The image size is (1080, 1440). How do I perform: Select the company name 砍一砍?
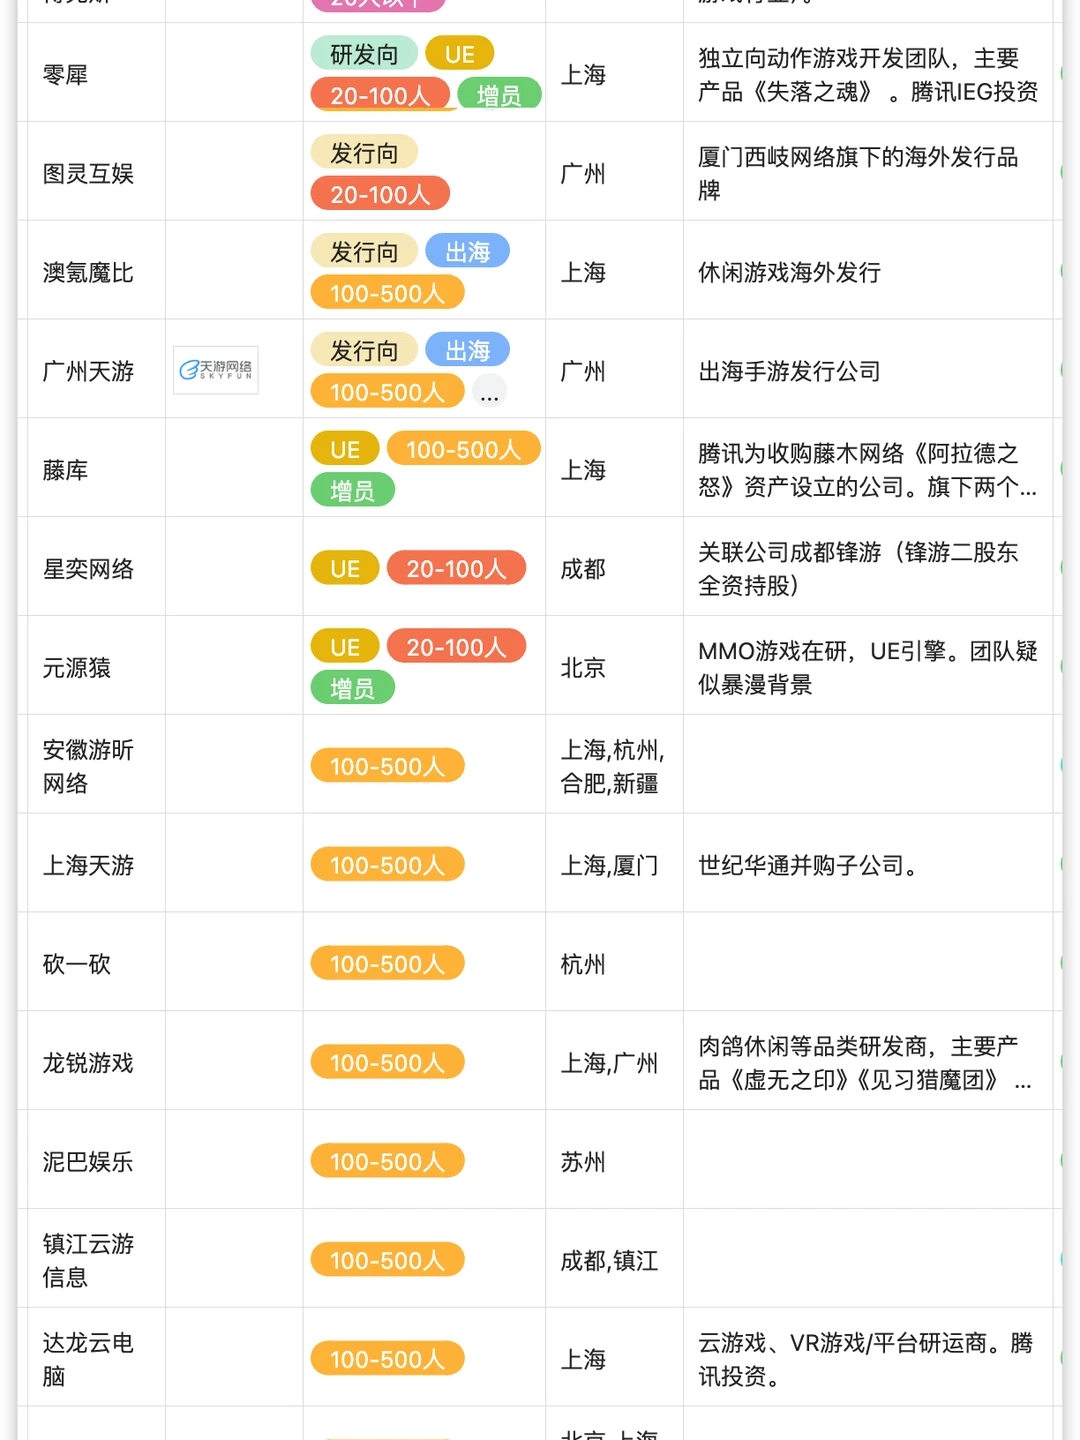coord(77,964)
